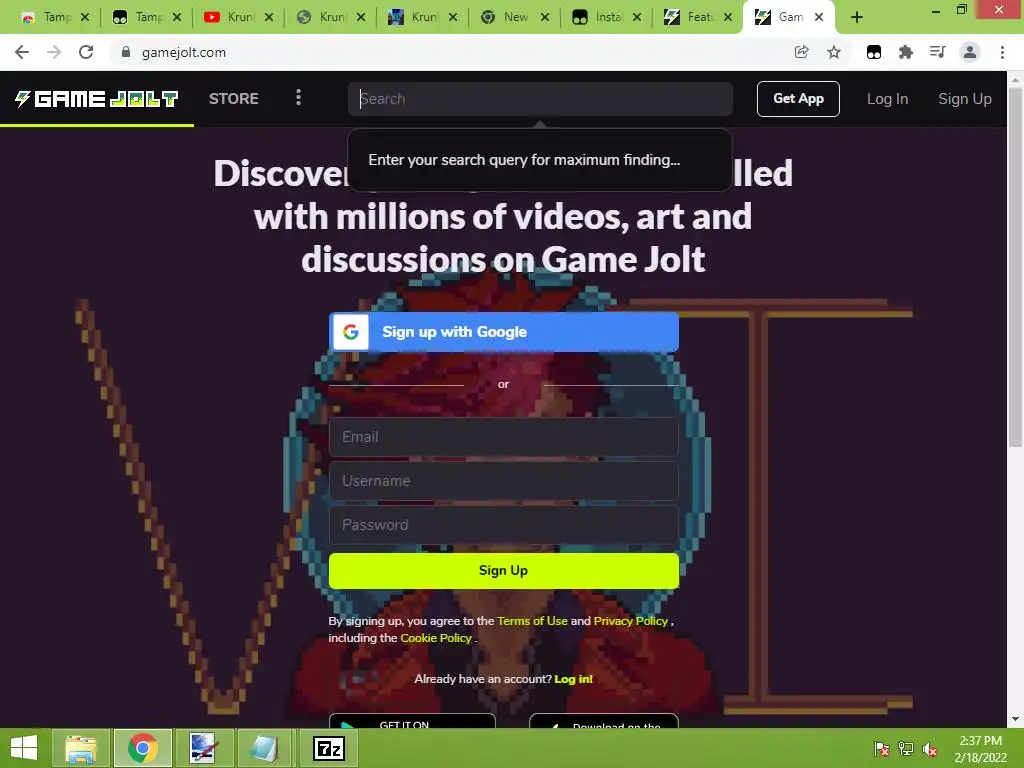Click the scrollbar down arrow

click(1015, 719)
